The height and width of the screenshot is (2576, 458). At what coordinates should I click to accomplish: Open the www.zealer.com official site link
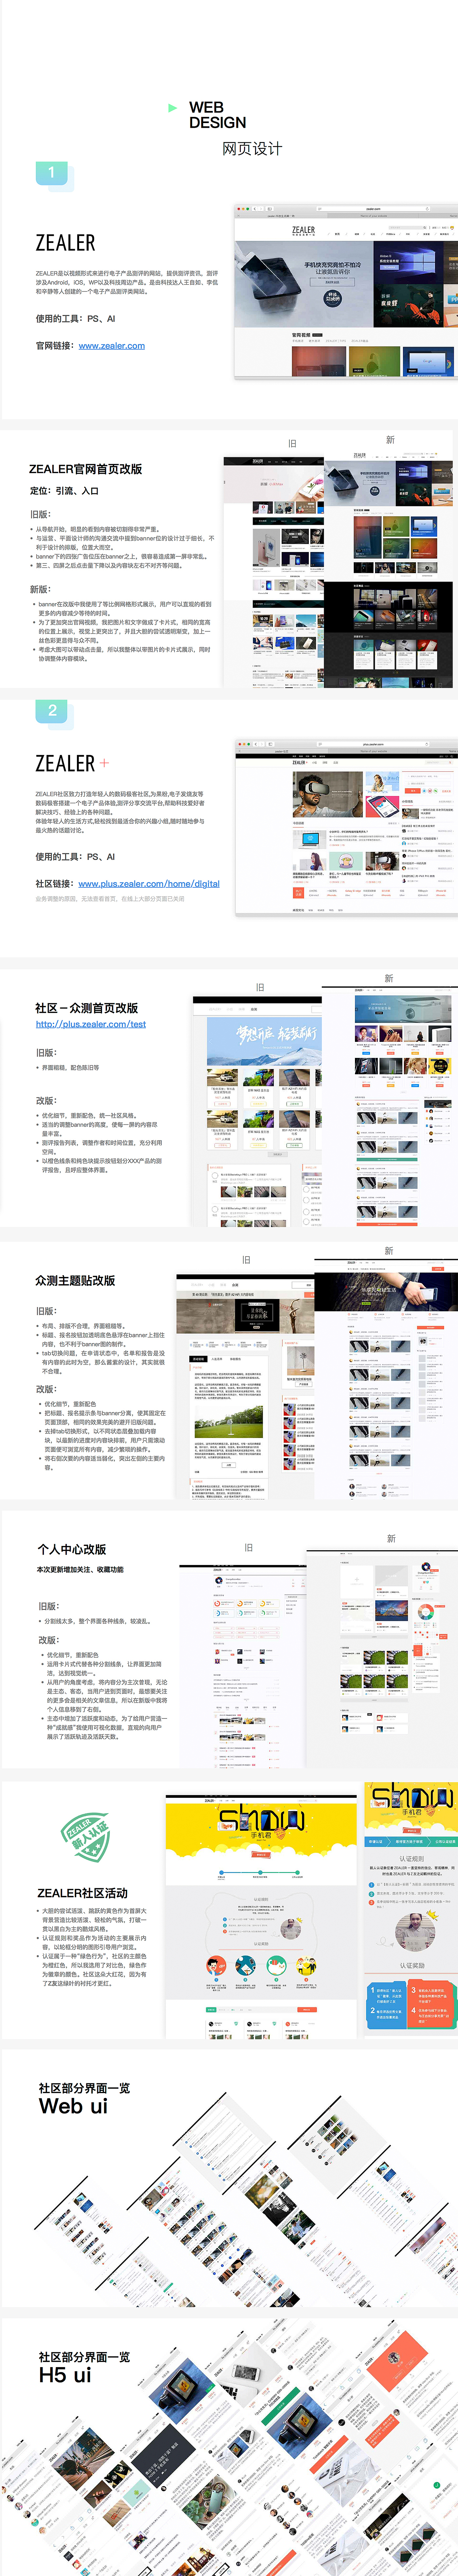tap(112, 346)
